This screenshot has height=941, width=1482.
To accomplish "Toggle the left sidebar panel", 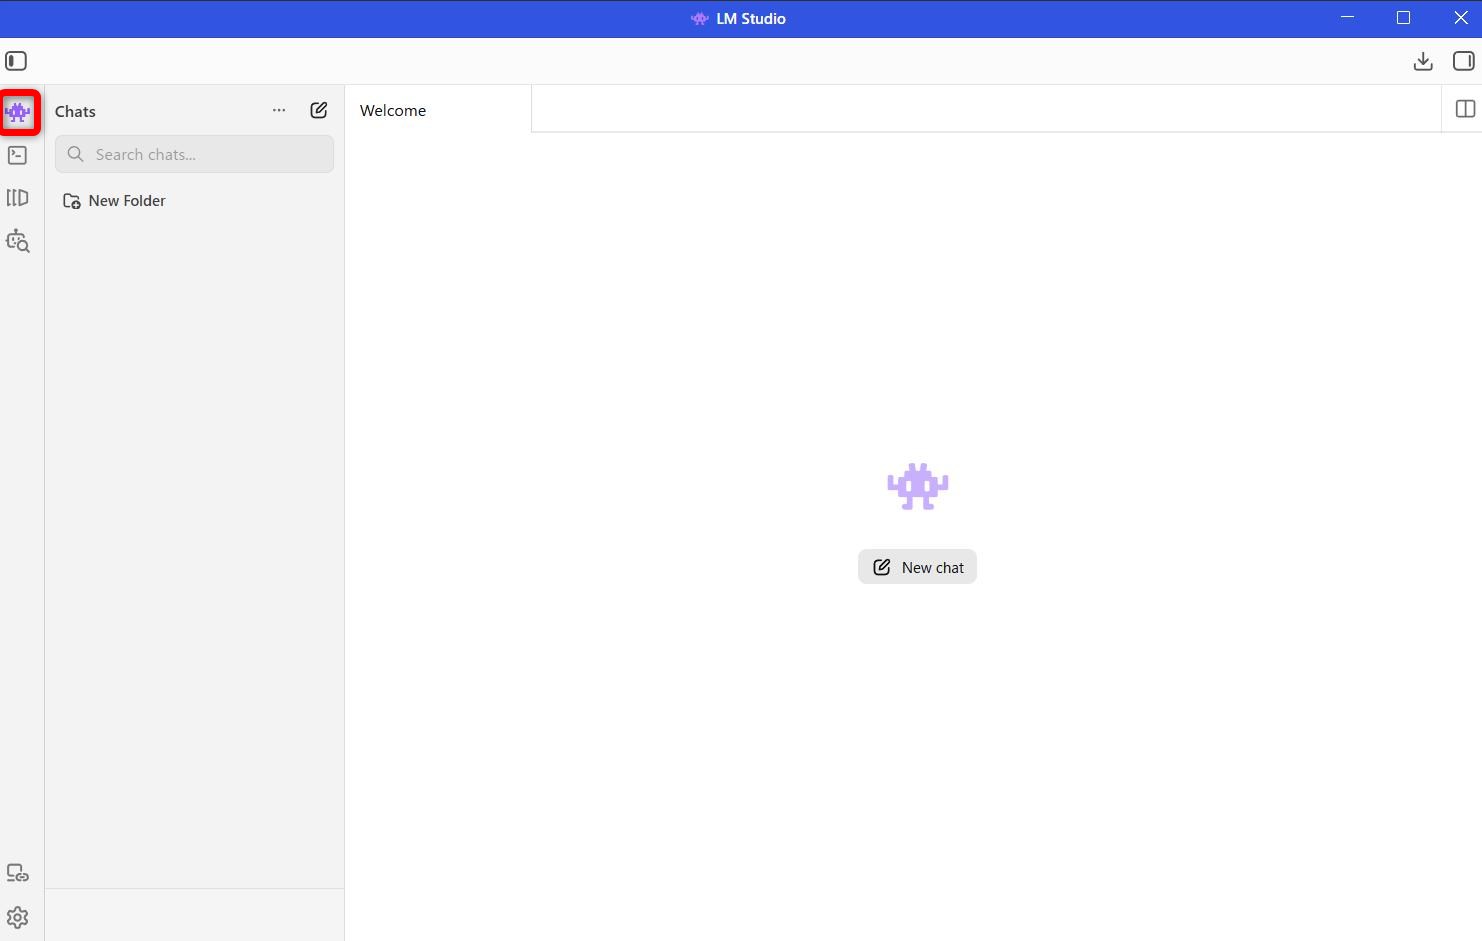I will (x=16, y=61).
